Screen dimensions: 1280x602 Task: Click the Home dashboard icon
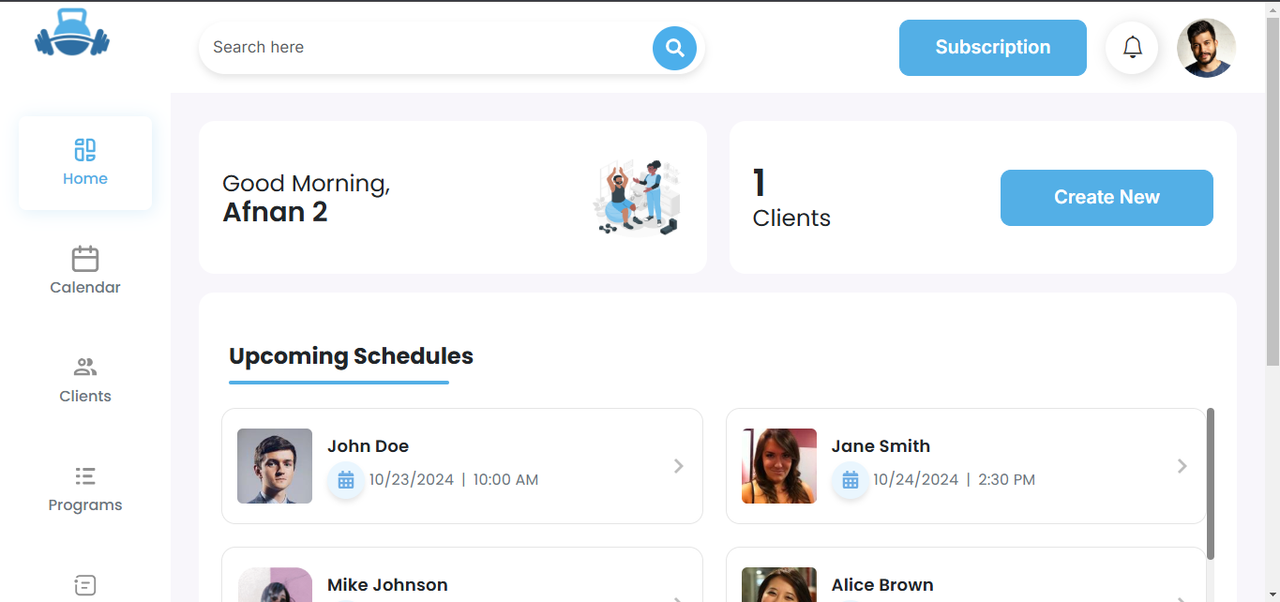coord(85,150)
